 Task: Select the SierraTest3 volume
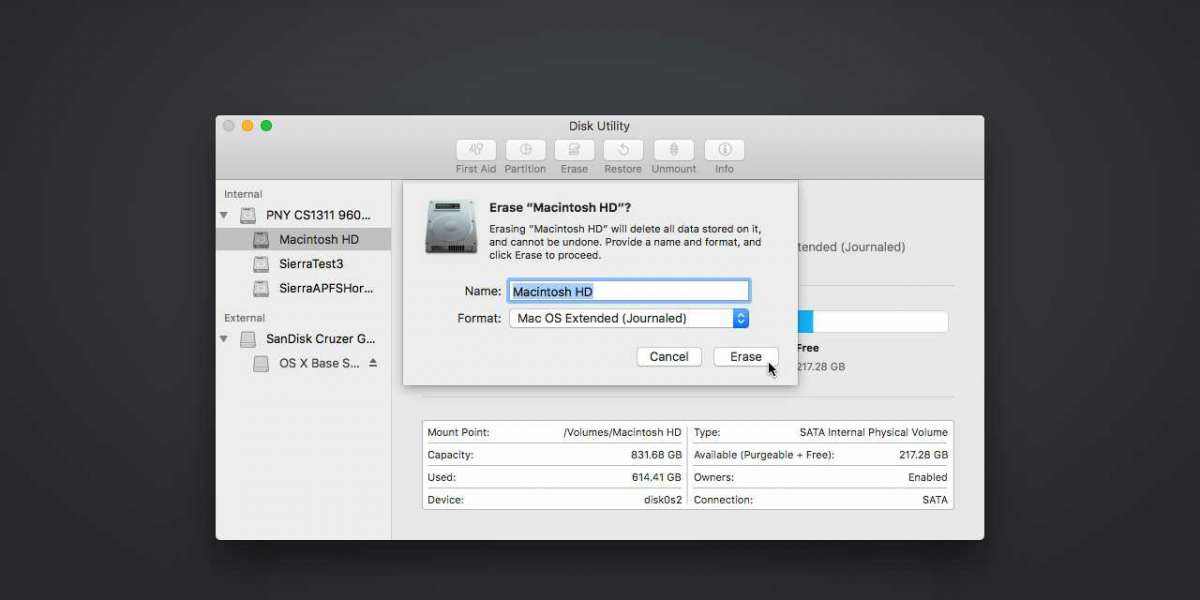tap(310, 264)
